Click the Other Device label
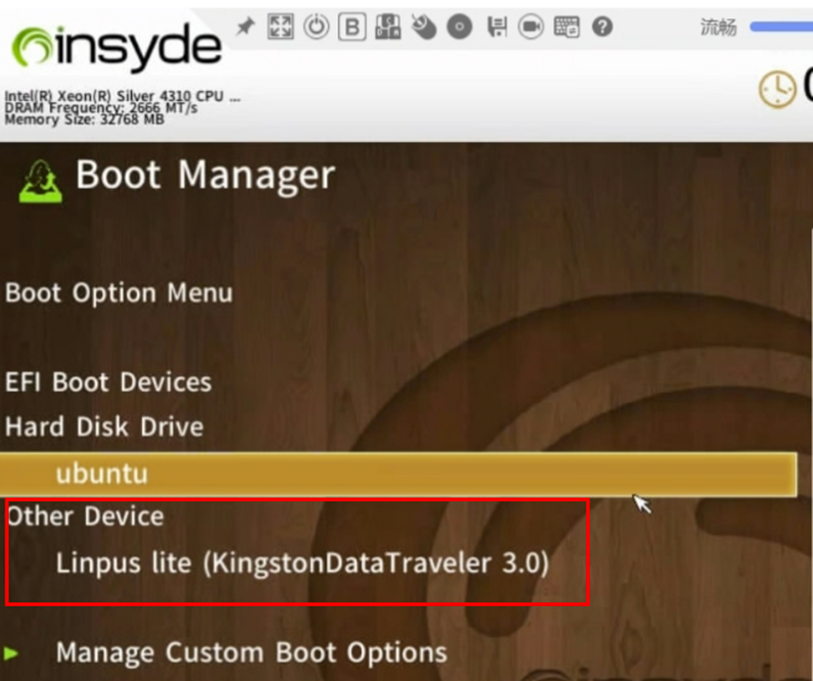Image resolution: width=813 pixels, height=681 pixels. 86,517
